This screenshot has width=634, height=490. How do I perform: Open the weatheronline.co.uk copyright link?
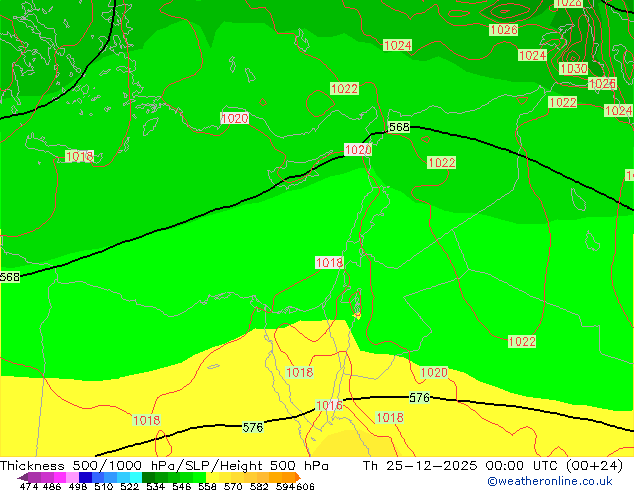550,481
